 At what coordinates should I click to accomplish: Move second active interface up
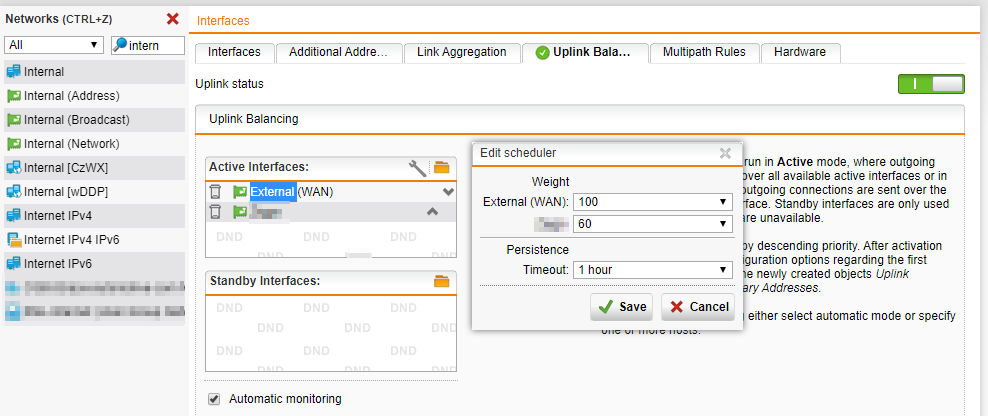[432, 211]
